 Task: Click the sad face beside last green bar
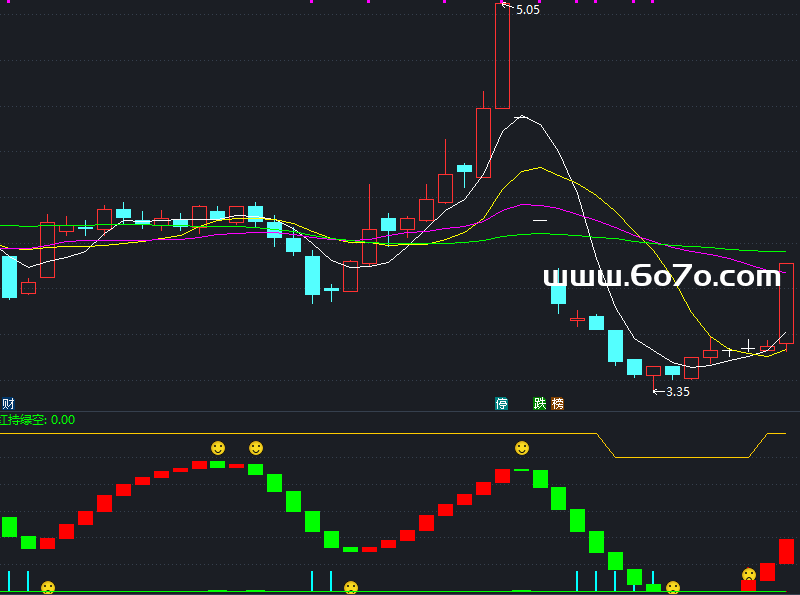pos(673,588)
